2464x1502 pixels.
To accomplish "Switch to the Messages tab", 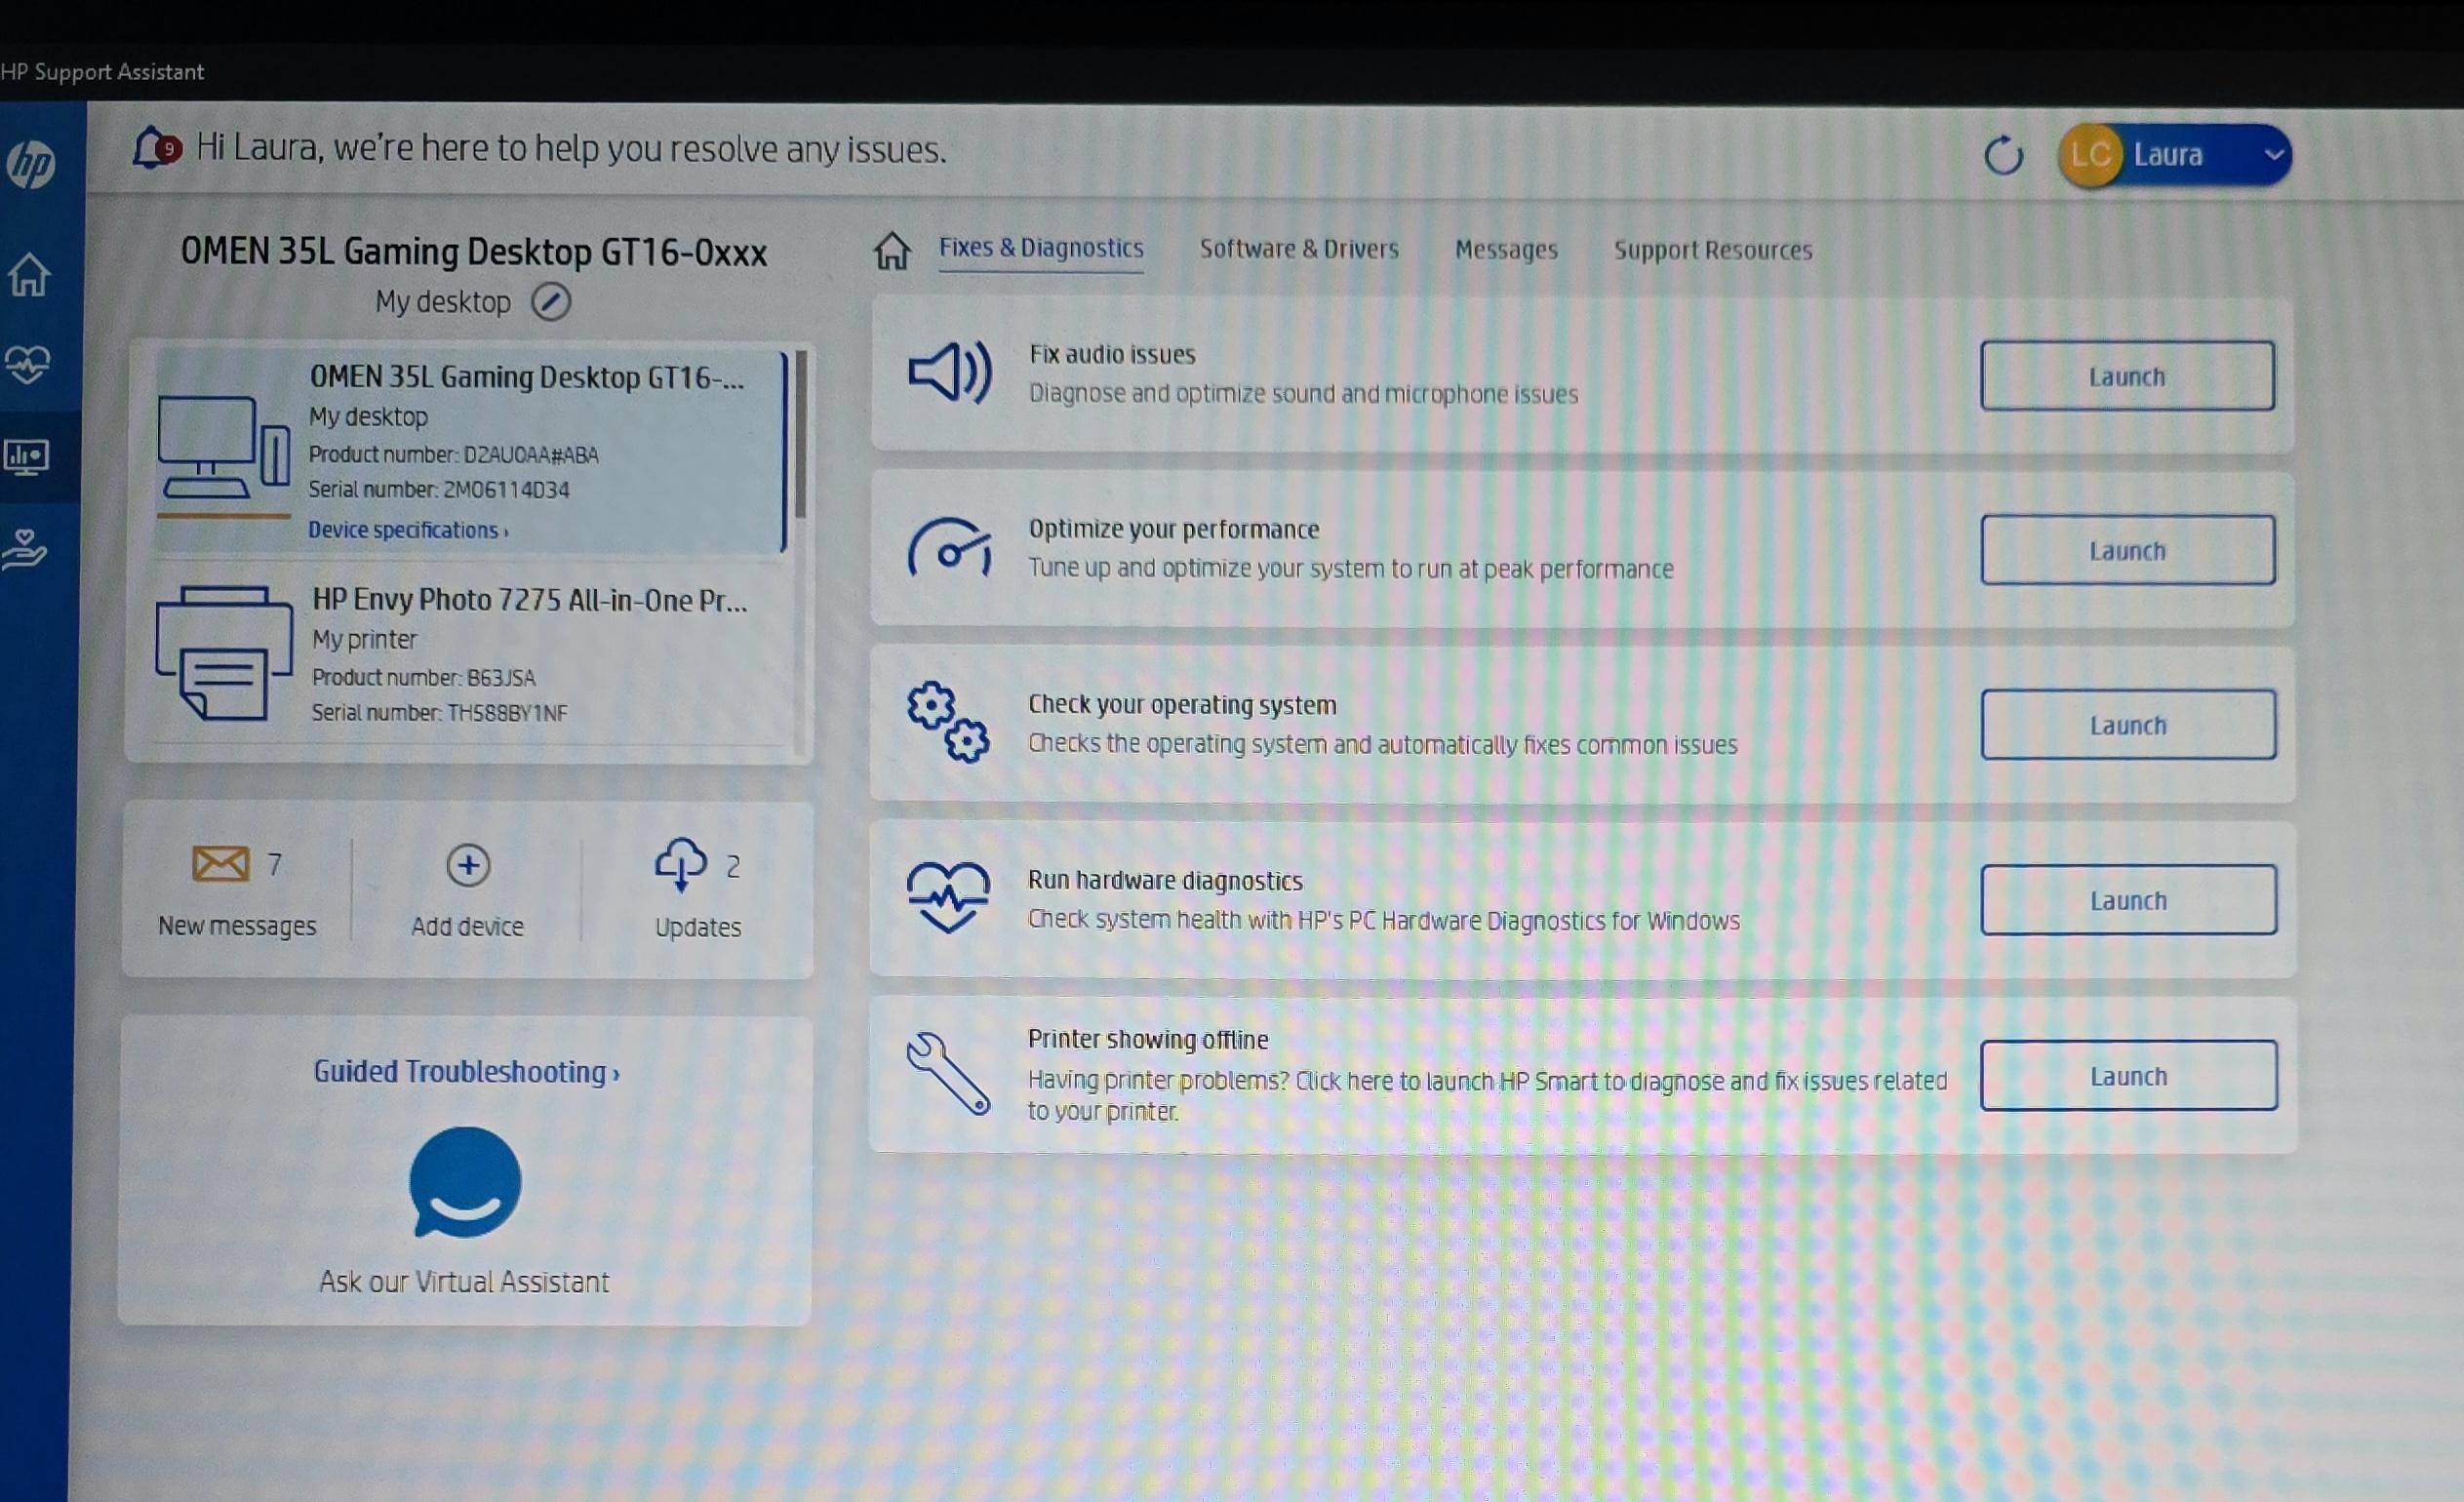I will [x=1505, y=250].
